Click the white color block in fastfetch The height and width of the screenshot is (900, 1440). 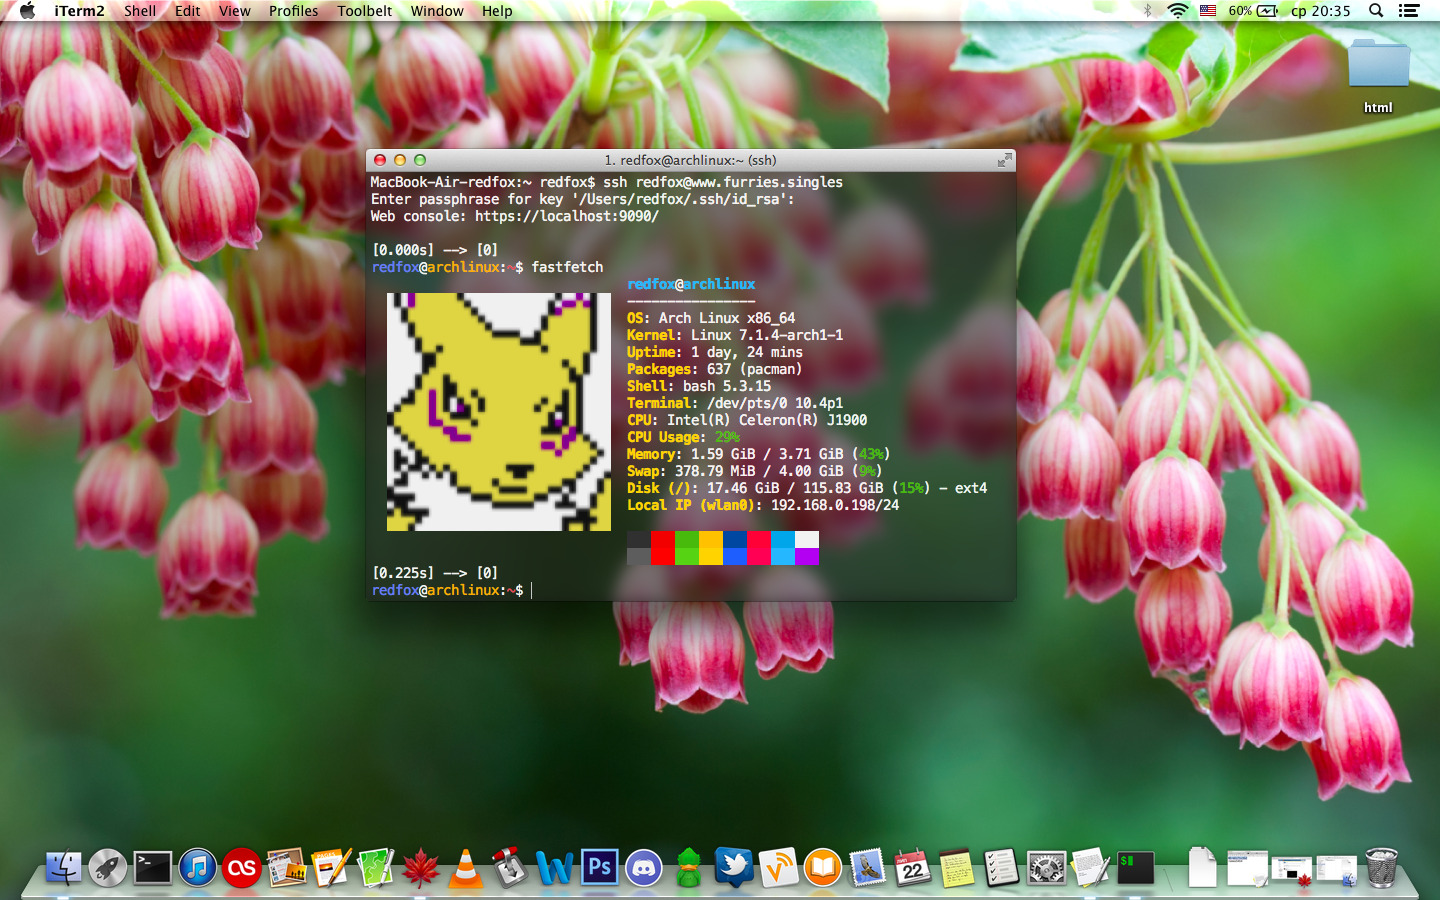pos(807,540)
